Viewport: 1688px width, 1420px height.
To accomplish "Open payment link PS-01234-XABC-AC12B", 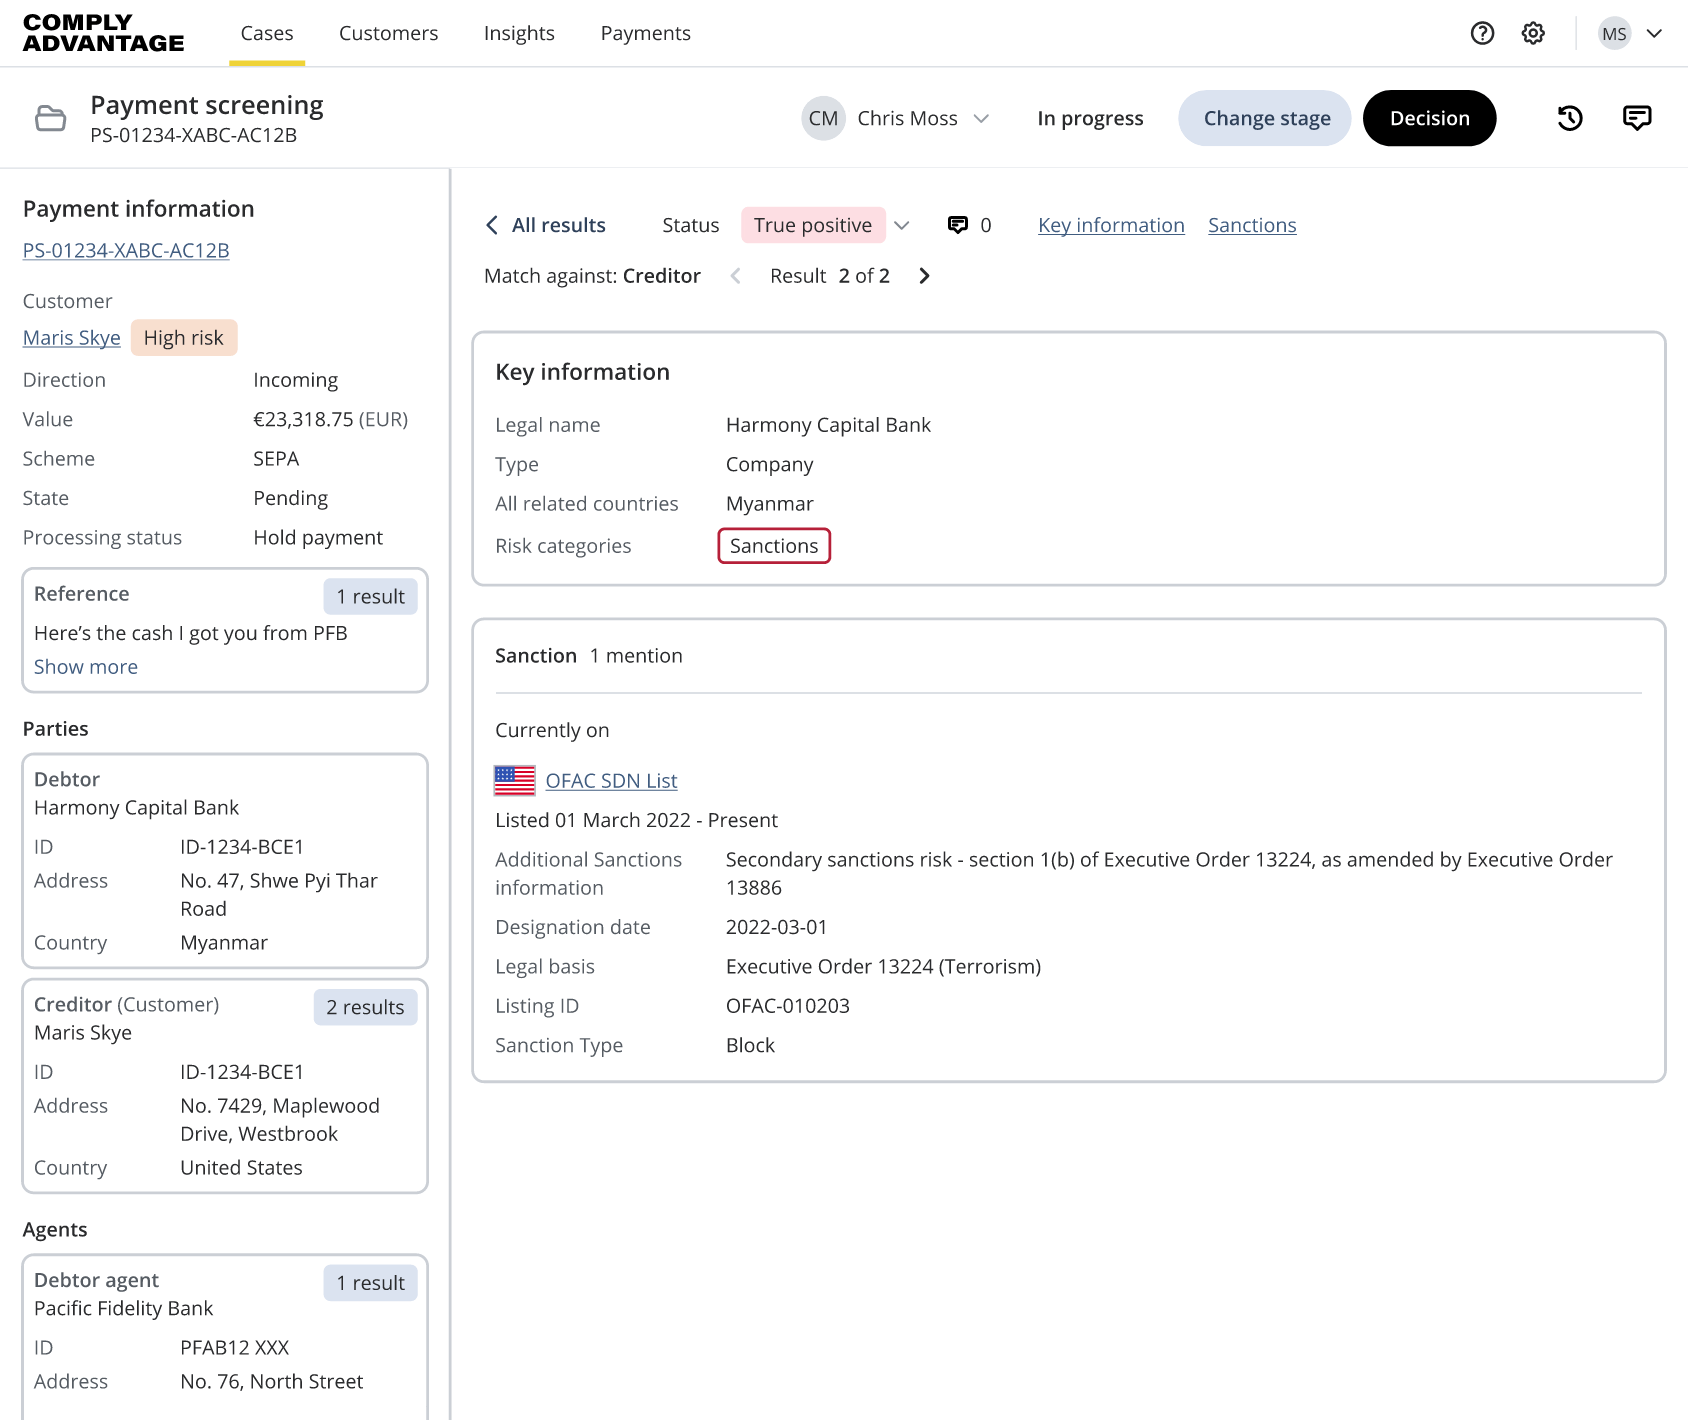I will pyautogui.click(x=126, y=250).
